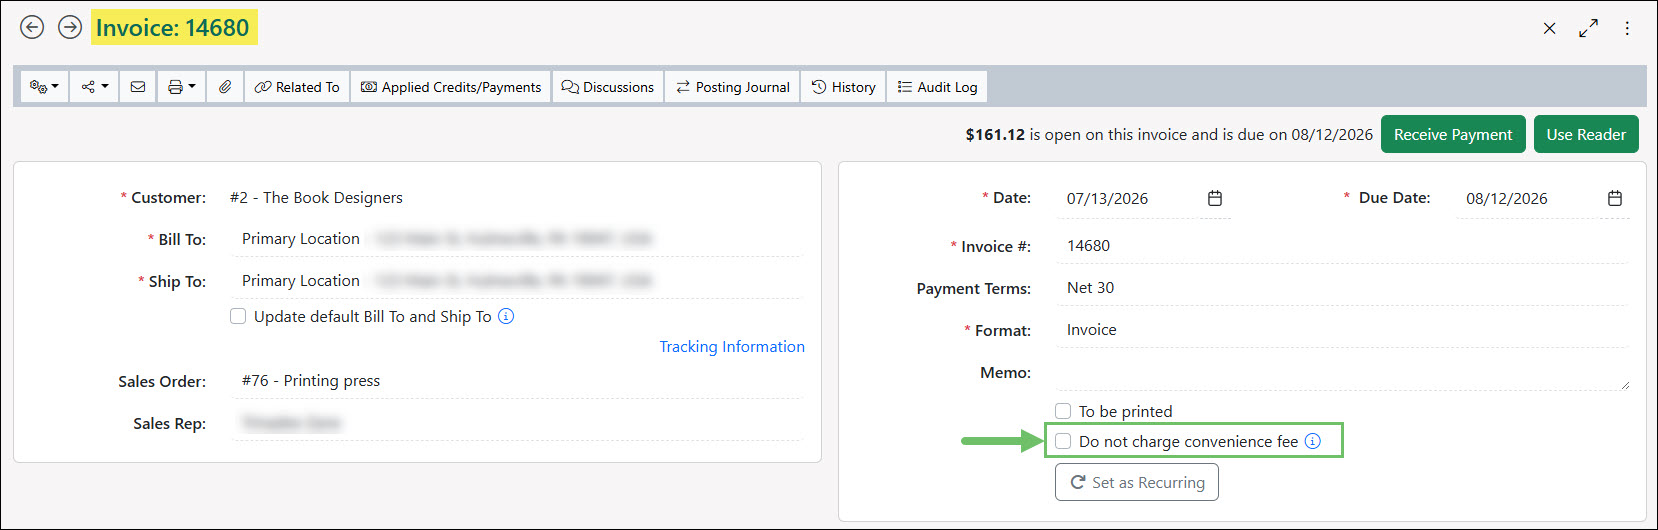Open the Due Date calendar picker icon
Viewport: 1658px width, 530px height.
click(1615, 198)
